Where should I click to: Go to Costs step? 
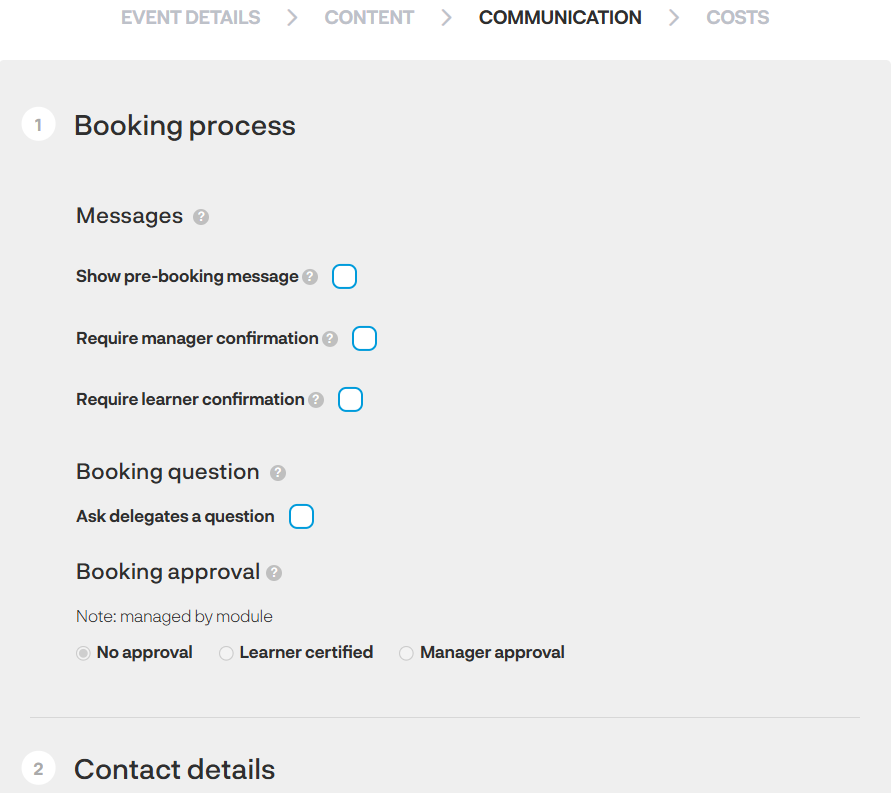point(738,18)
